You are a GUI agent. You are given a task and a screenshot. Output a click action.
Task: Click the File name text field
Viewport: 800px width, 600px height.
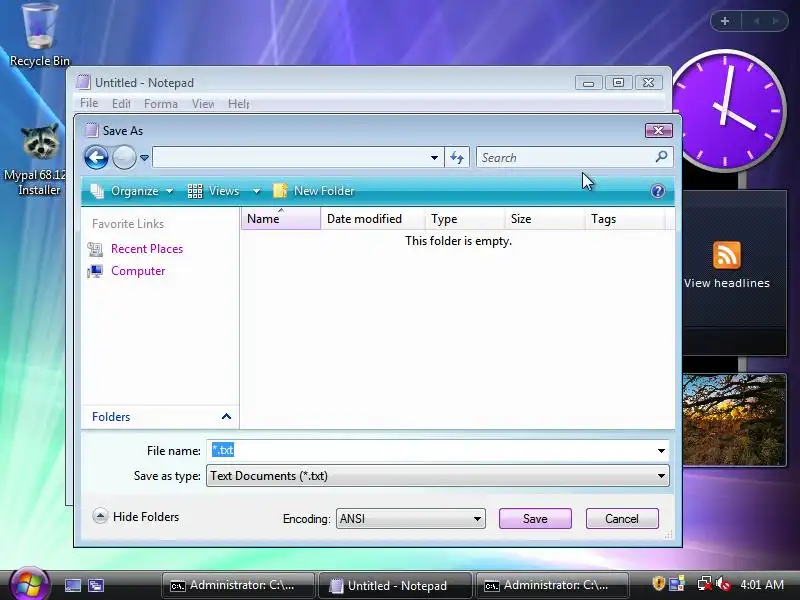pyautogui.click(x=432, y=451)
